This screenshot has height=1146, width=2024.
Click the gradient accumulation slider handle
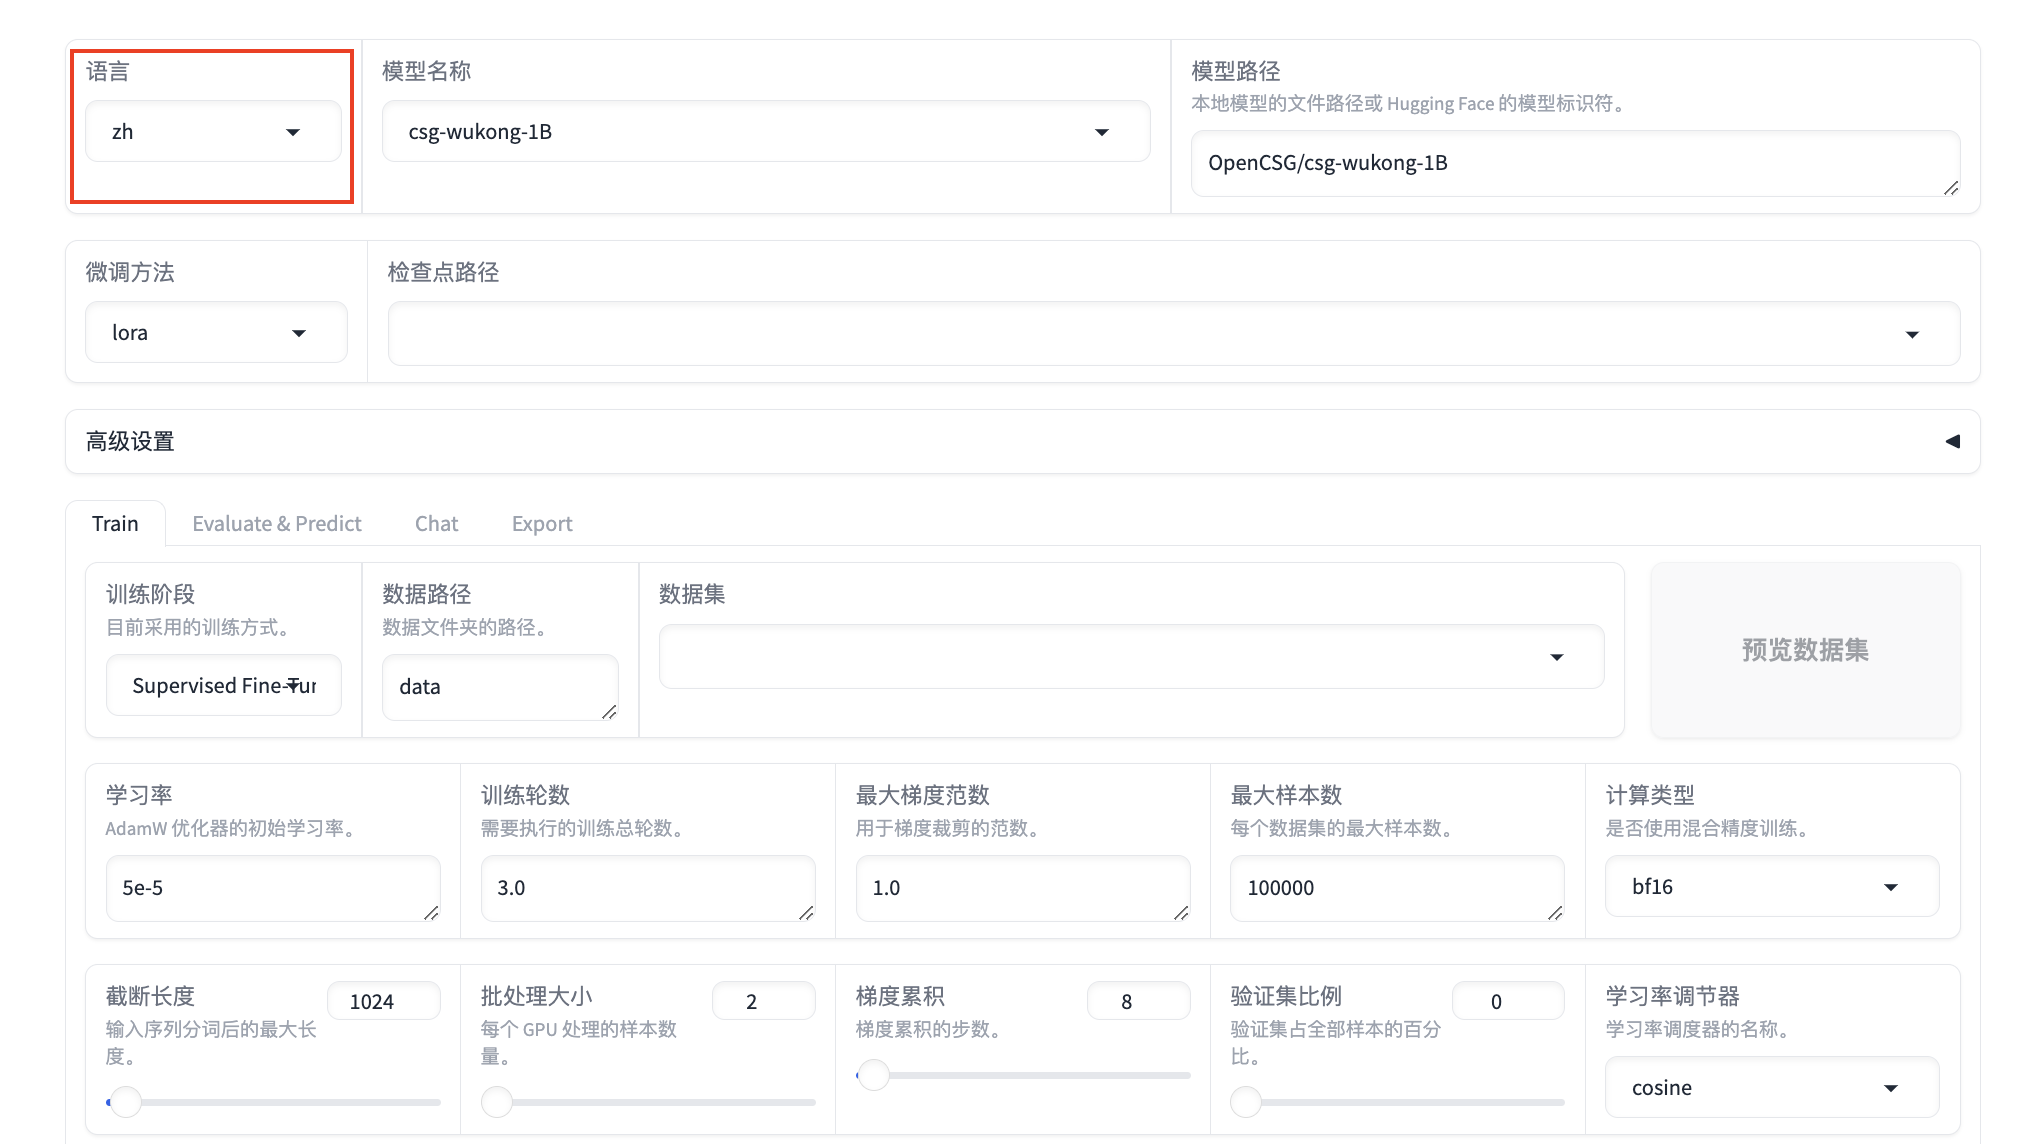point(874,1075)
